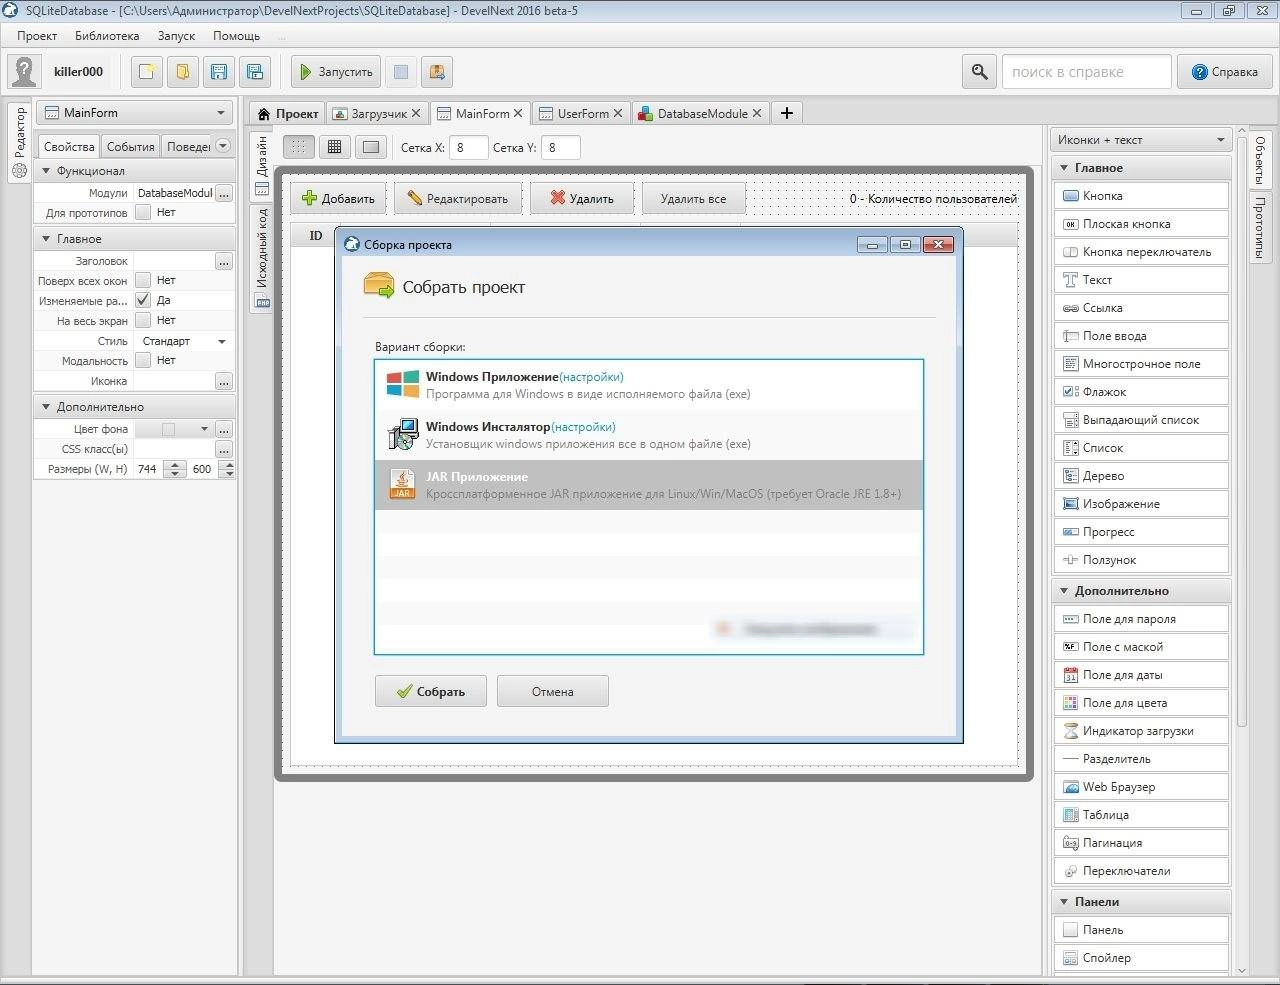The height and width of the screenshot is (985, 1280).
Task: Open the Запуск menu
Action: [x=176, y=35]
